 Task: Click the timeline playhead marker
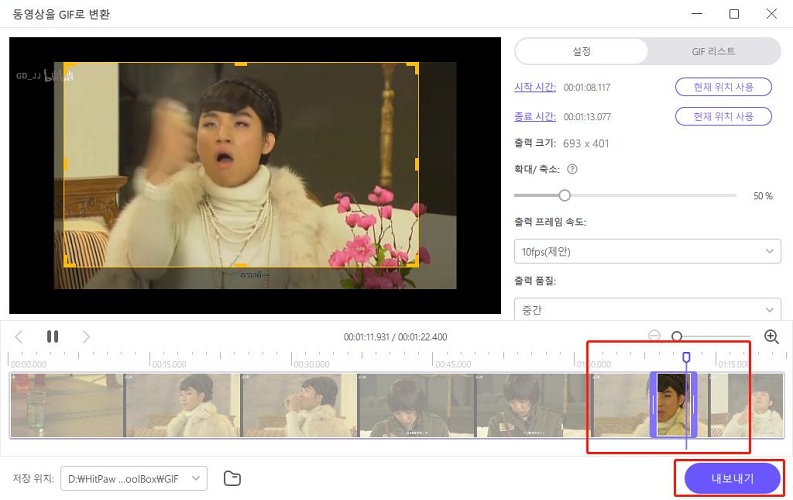[686, 357]
